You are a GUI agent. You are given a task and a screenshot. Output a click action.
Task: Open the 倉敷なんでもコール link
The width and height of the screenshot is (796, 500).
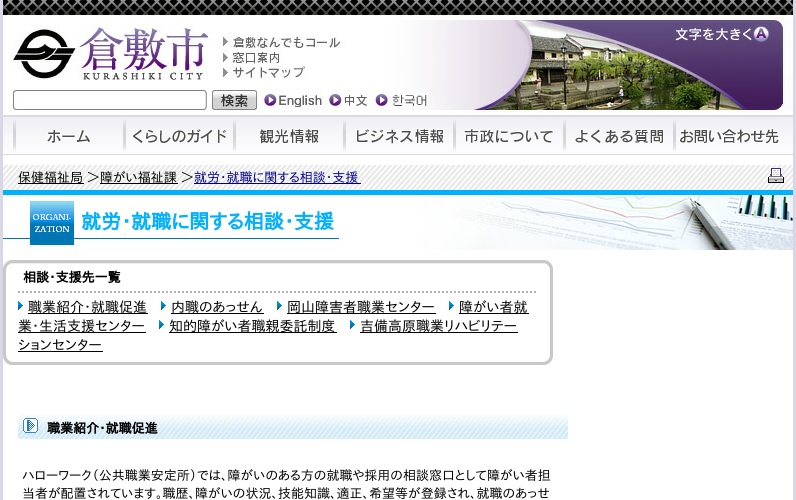pyautogui.click(x=286, y=42)
